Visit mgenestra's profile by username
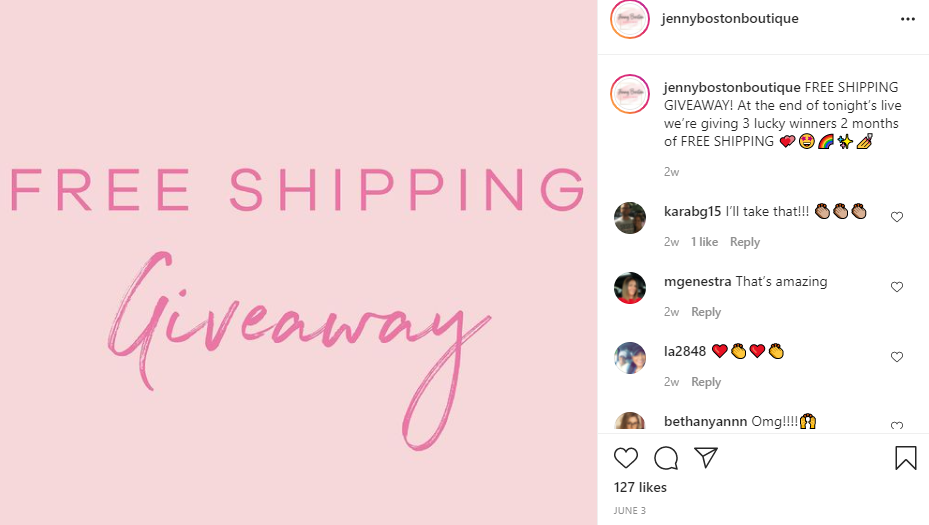 [x=697, y=281]
